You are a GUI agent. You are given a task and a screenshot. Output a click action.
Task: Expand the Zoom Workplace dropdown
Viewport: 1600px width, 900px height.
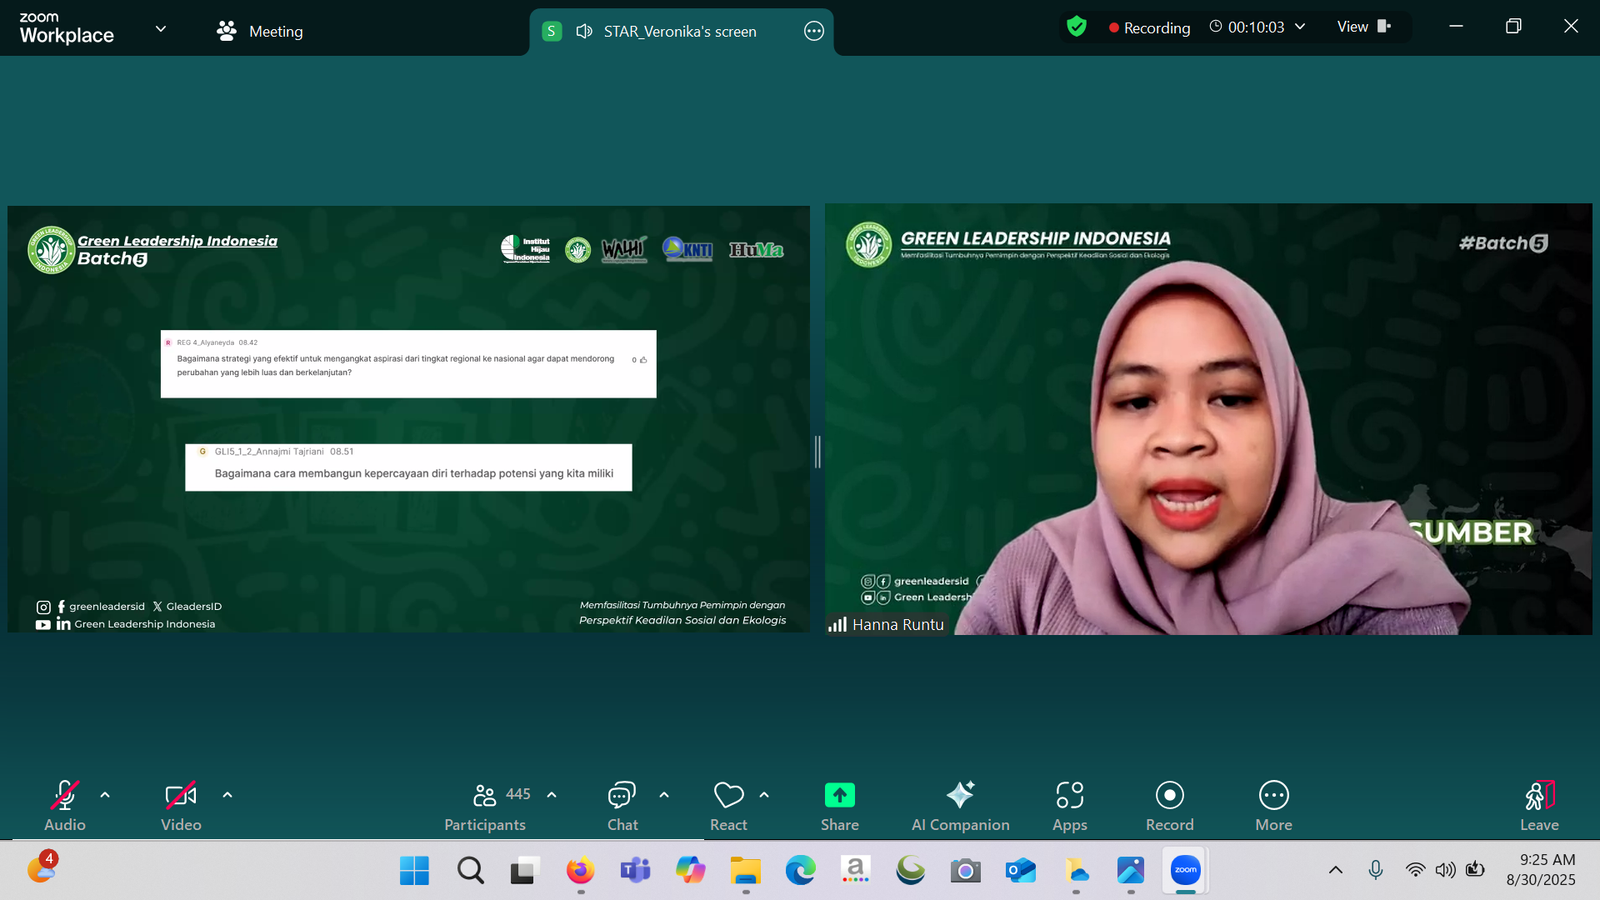160,29
